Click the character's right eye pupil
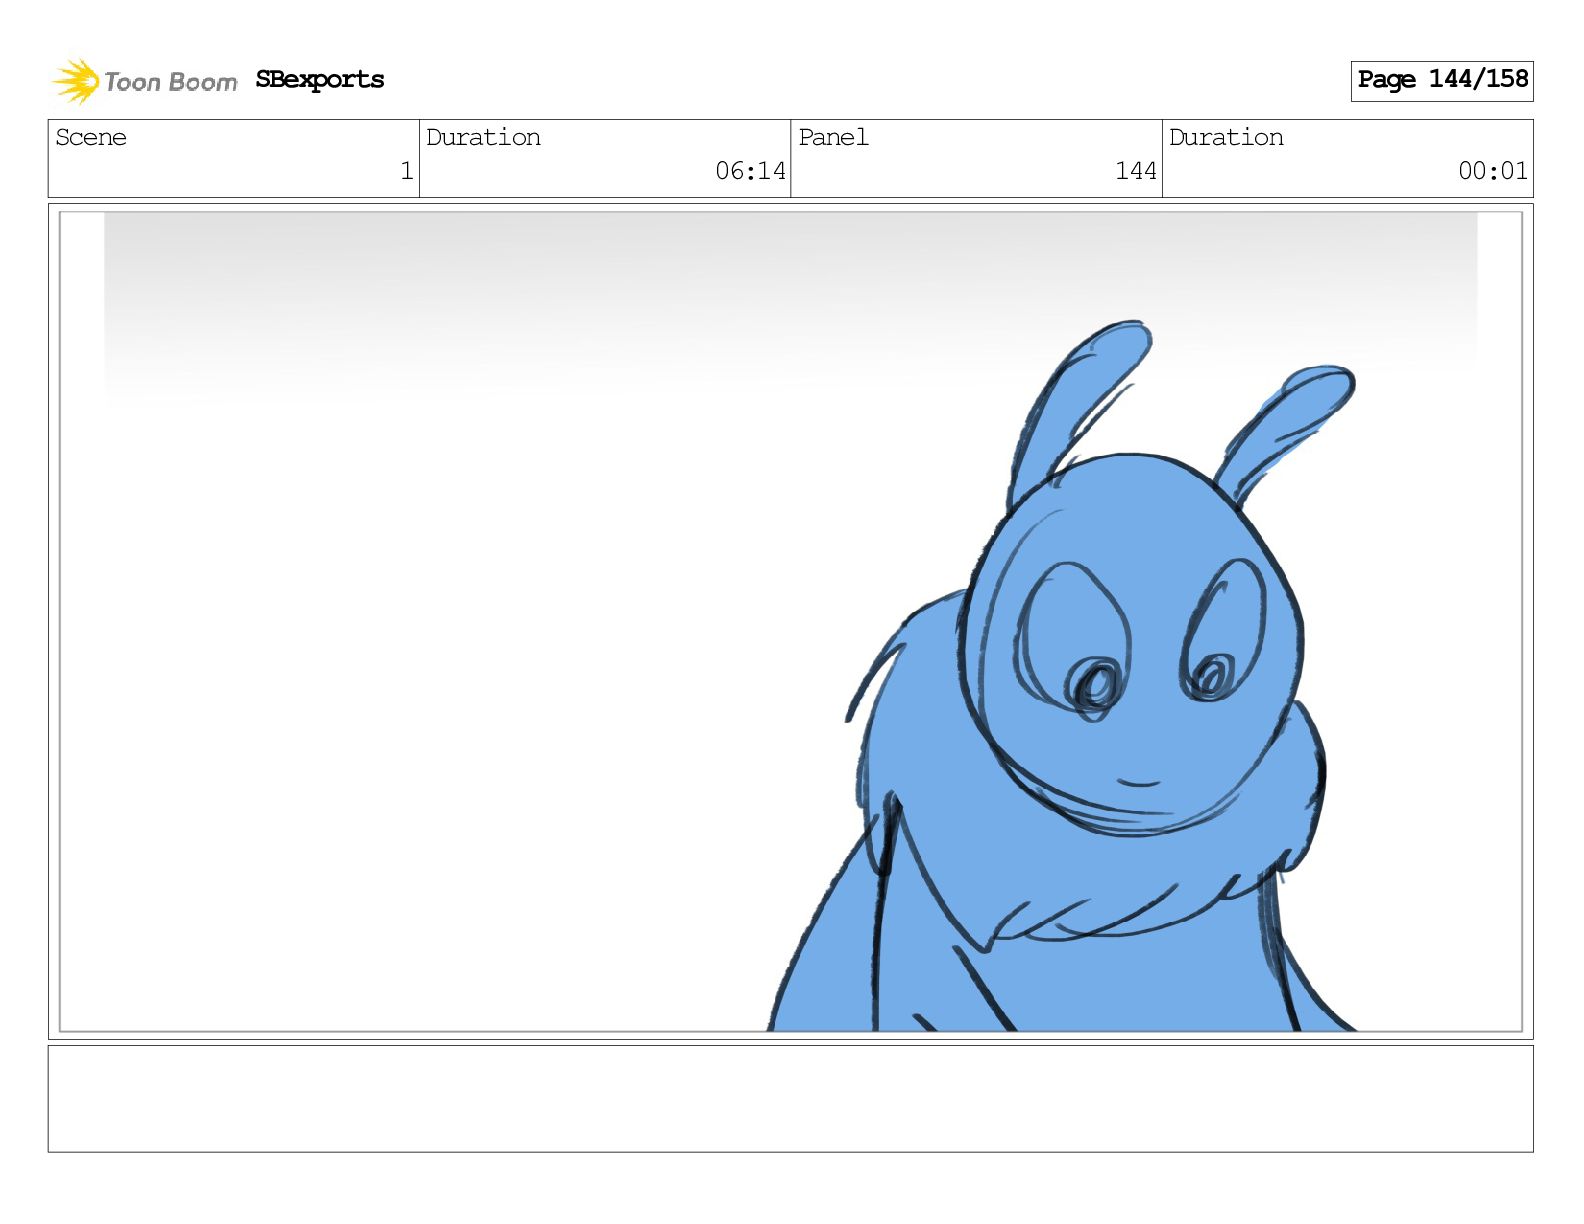This screenshot has width=1584, height=1224. click(1212, 678)
